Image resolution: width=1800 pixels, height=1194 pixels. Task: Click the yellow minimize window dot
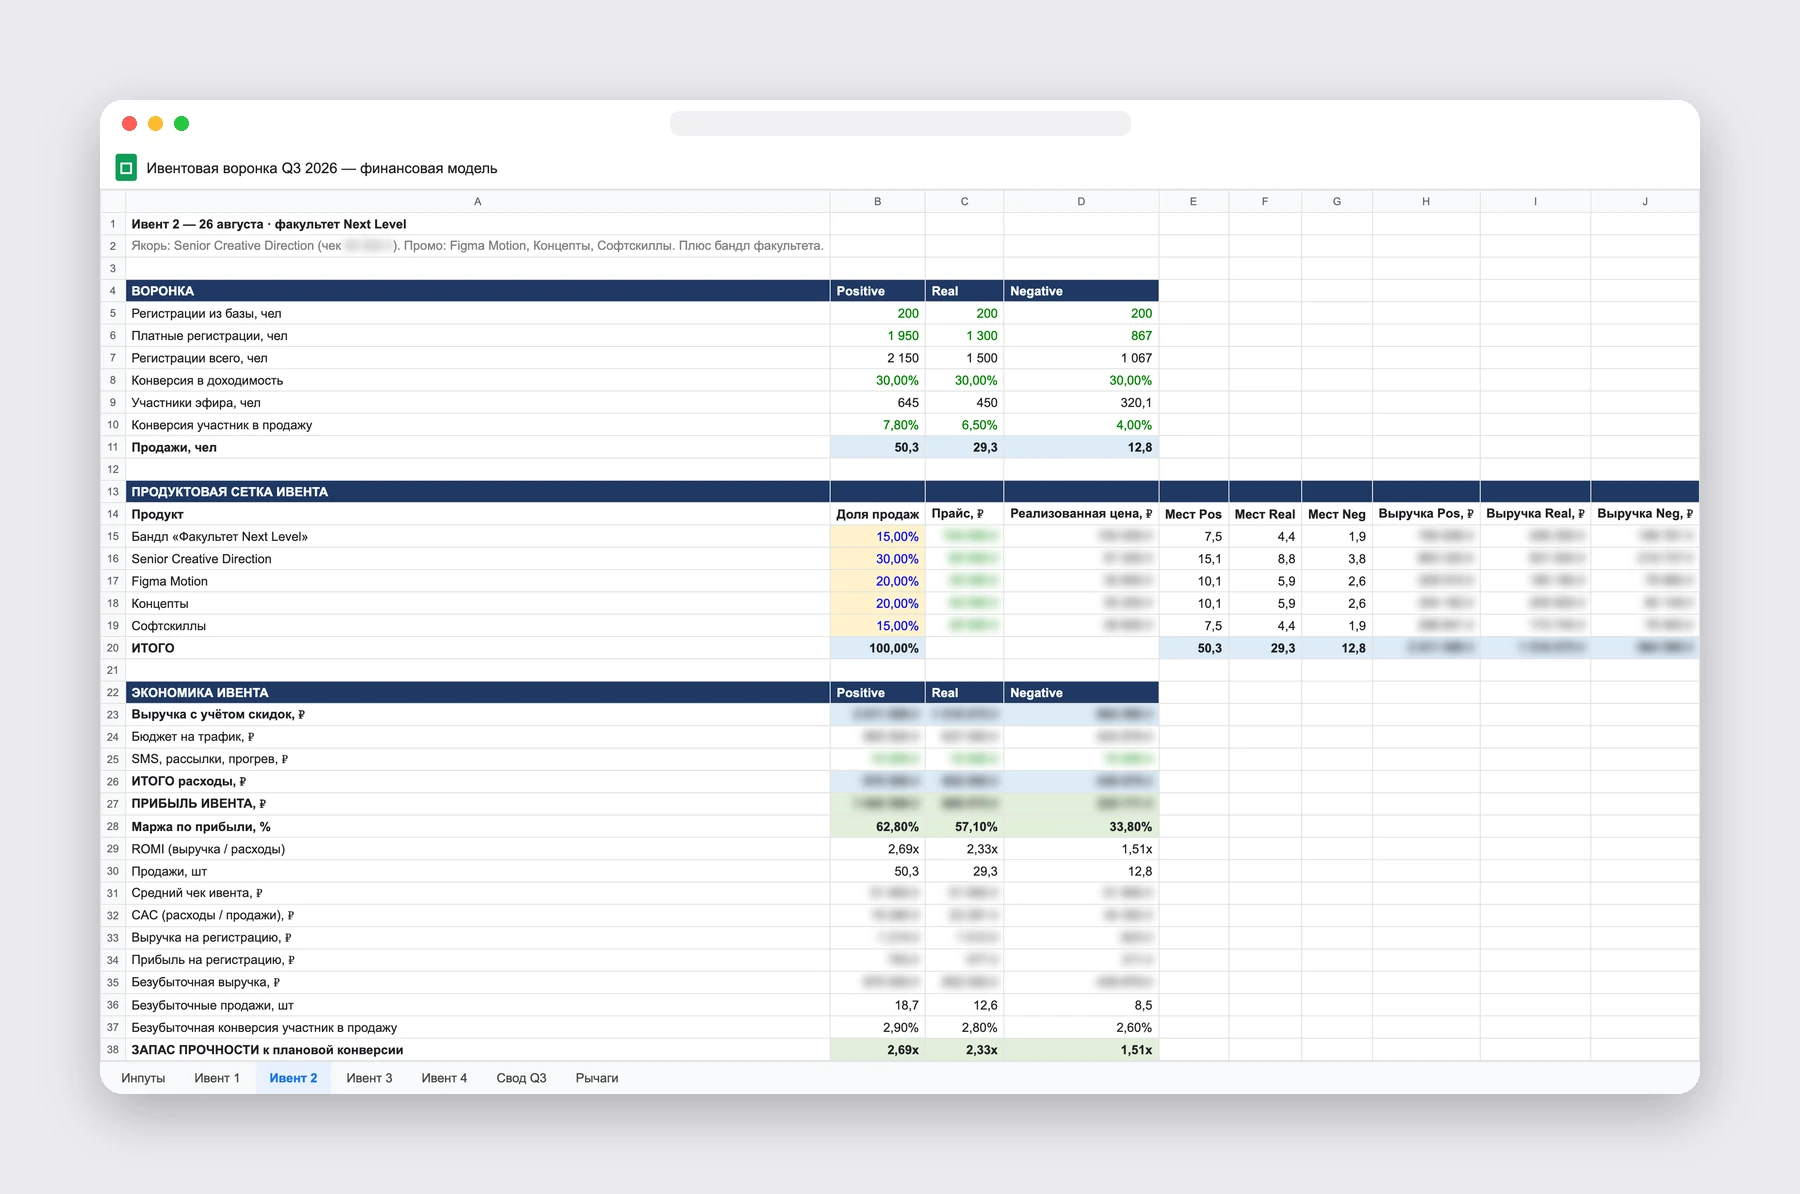(x=155, y=123)
